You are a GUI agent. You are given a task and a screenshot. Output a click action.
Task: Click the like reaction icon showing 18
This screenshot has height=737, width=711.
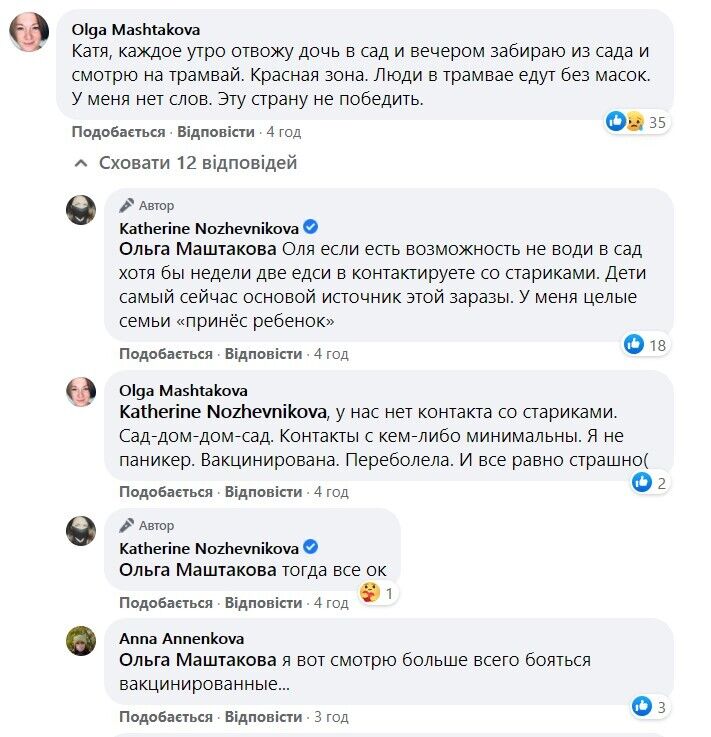coord(634,345)
